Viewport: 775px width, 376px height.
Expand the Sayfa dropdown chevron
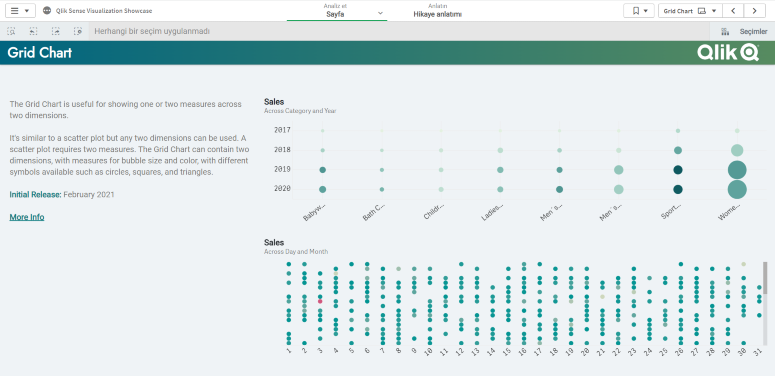[x=381, y=13]
